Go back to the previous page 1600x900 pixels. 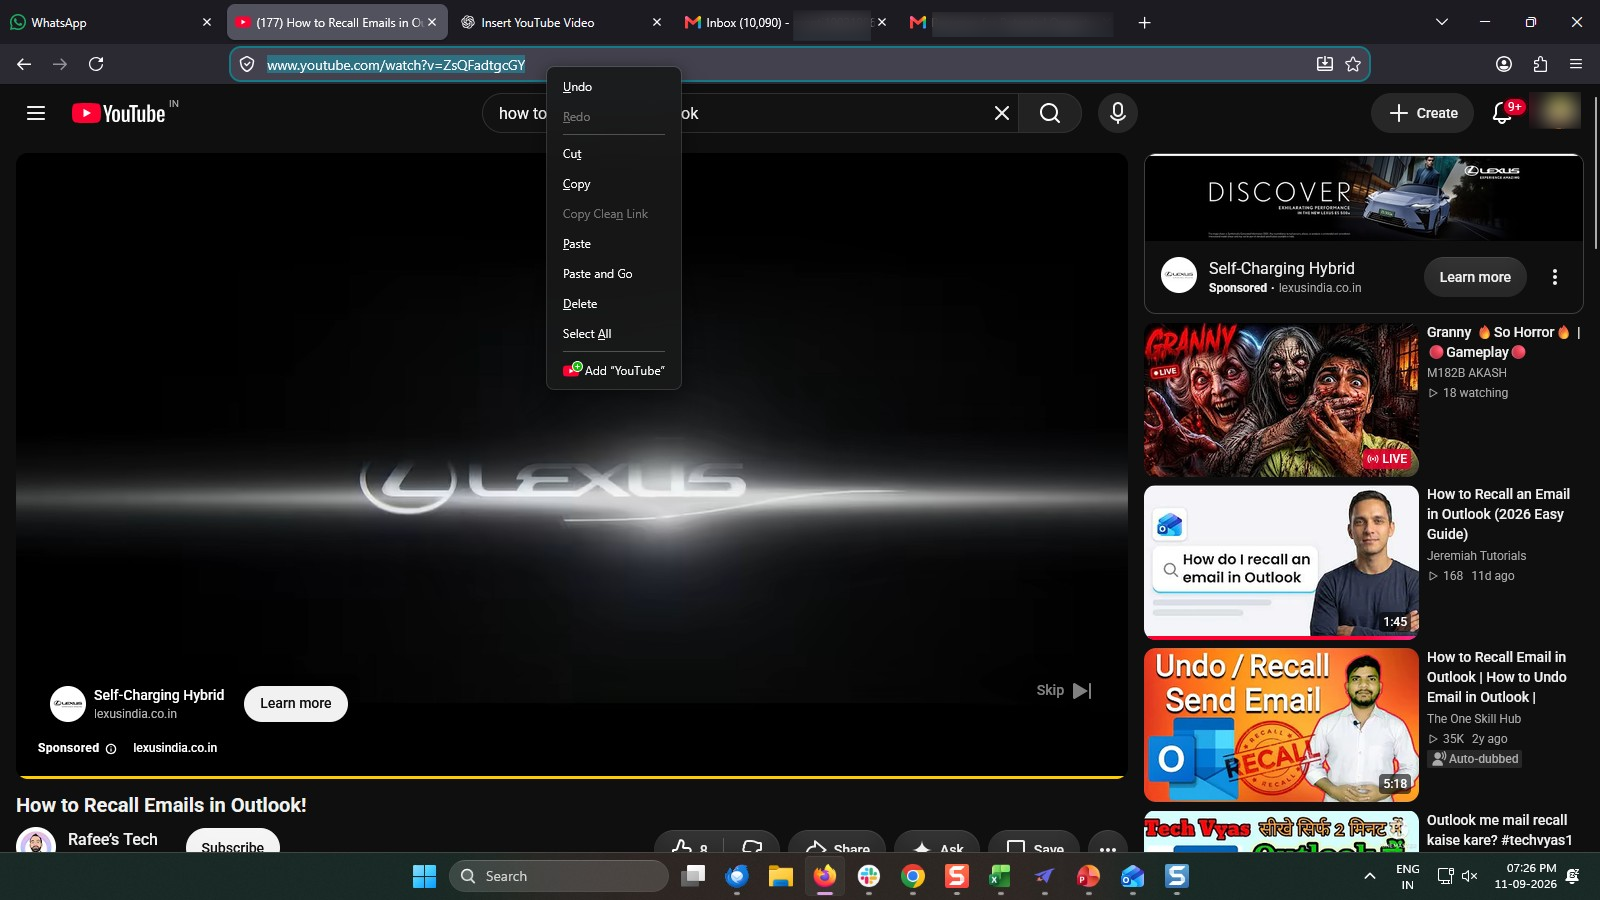point(24,64)
